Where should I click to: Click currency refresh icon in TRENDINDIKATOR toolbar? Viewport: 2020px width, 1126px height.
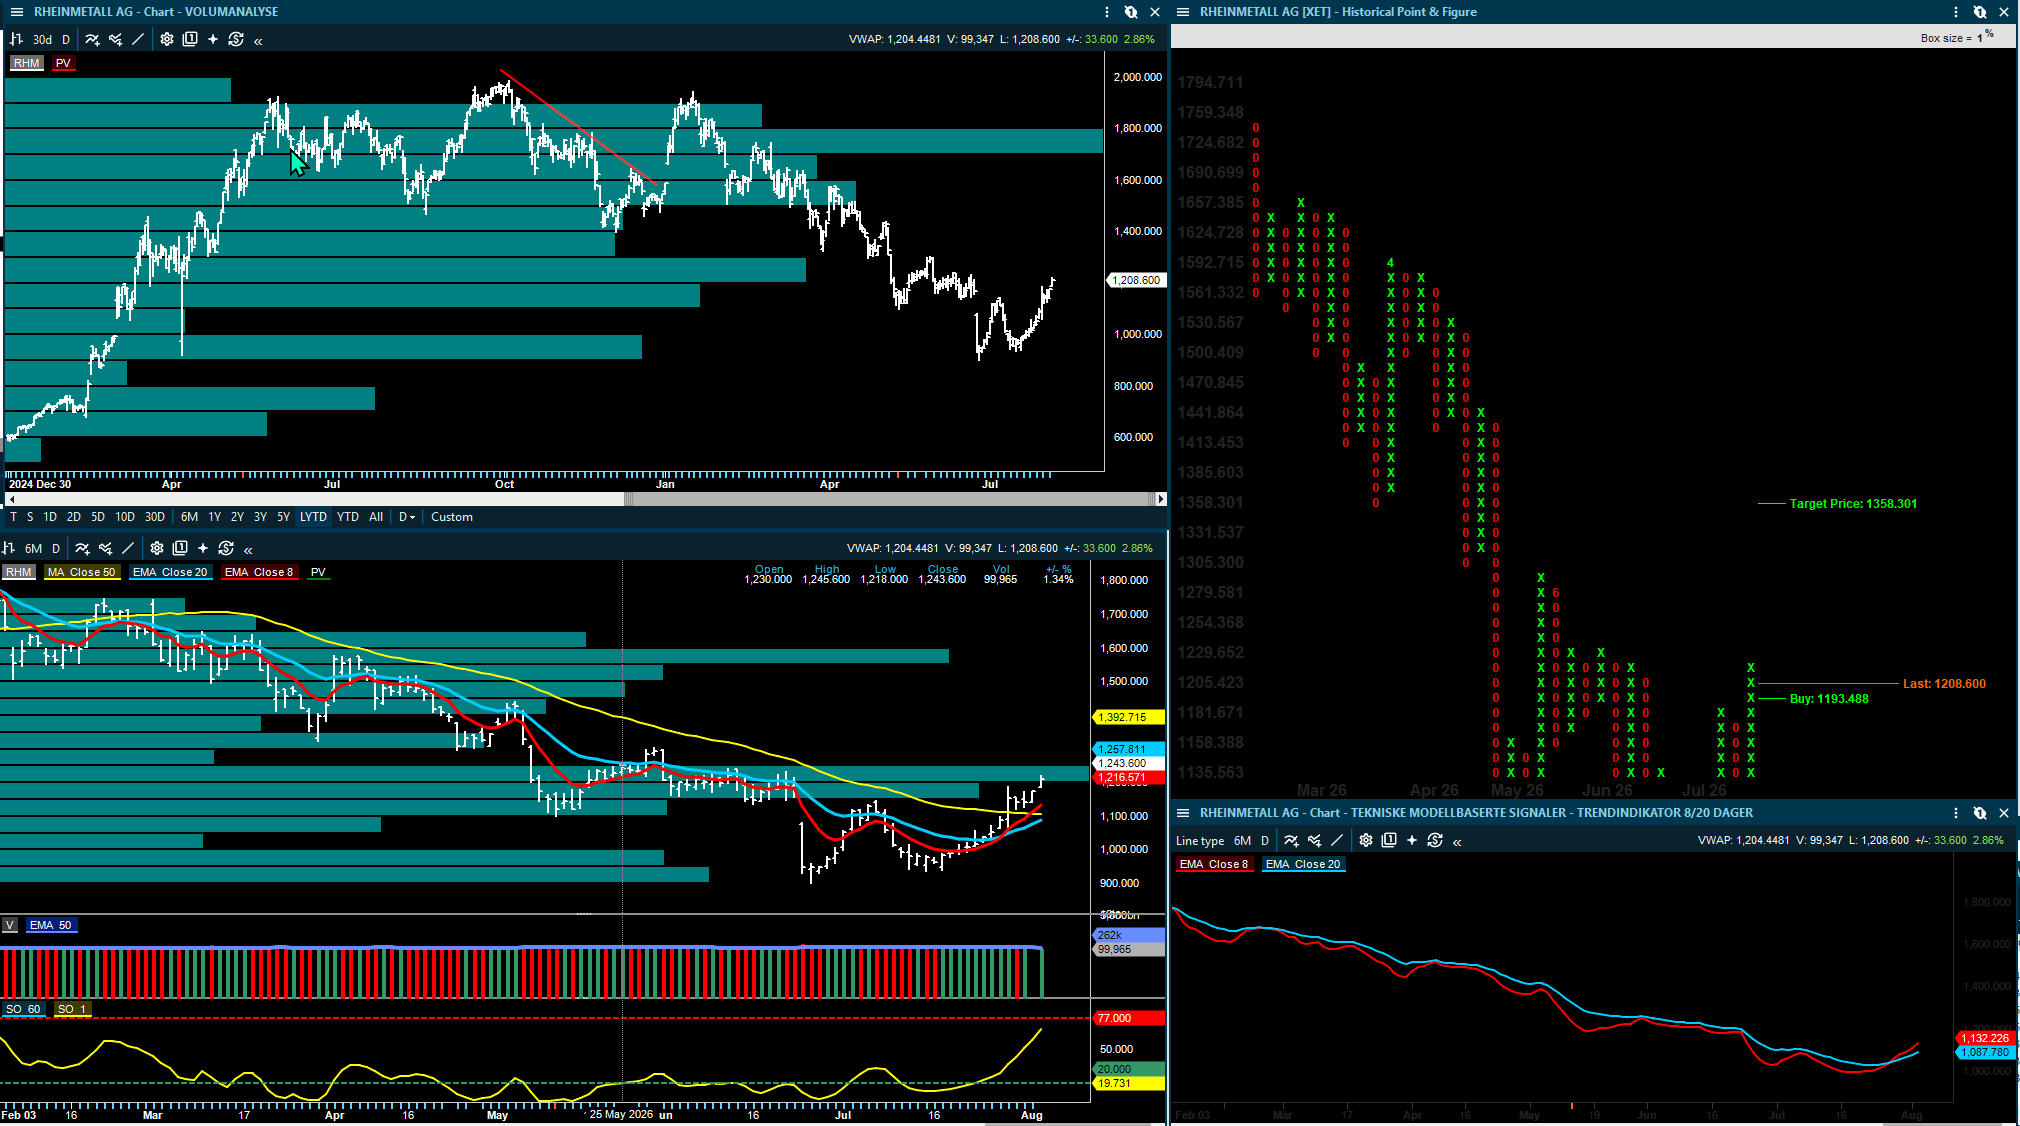(1435, 841)
